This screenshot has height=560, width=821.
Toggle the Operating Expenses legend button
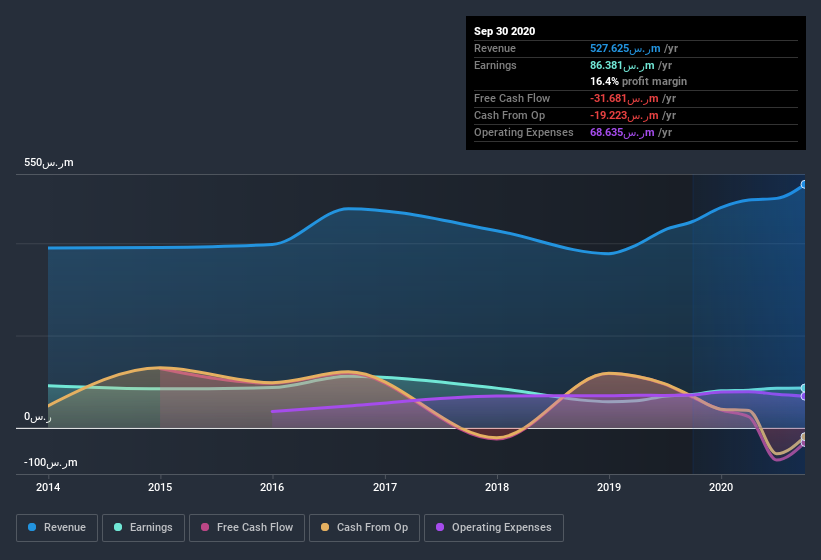pyautogui.click(x=494, y=528)
